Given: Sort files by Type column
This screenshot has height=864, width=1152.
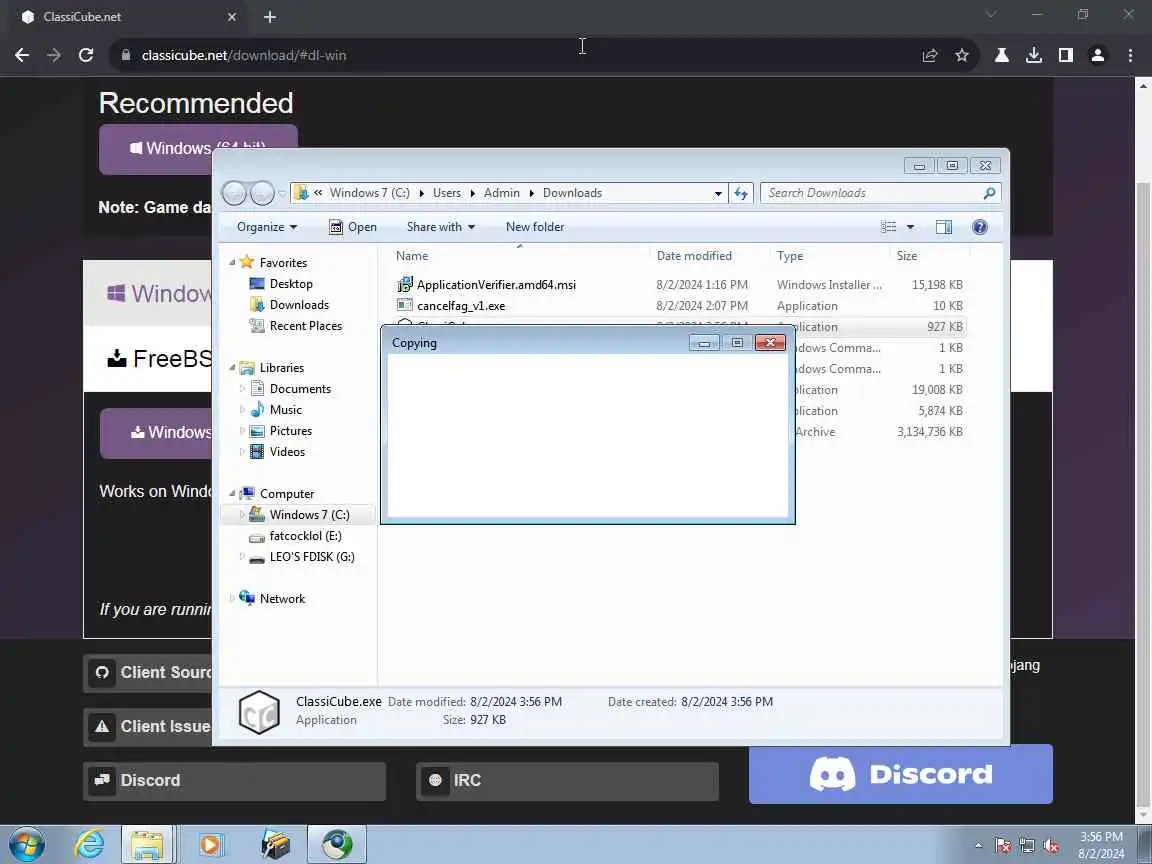Looking at the screenshot, I should coord(790,256).
